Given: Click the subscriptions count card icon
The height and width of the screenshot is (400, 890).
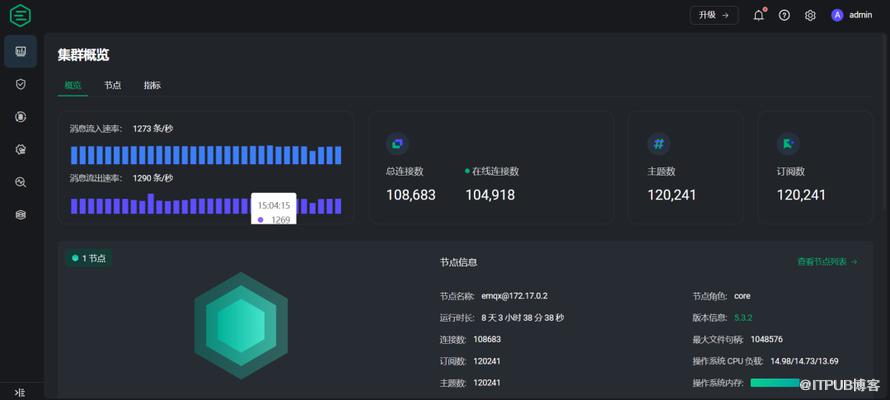Looking at the screenshot, I should pos(788,144).
